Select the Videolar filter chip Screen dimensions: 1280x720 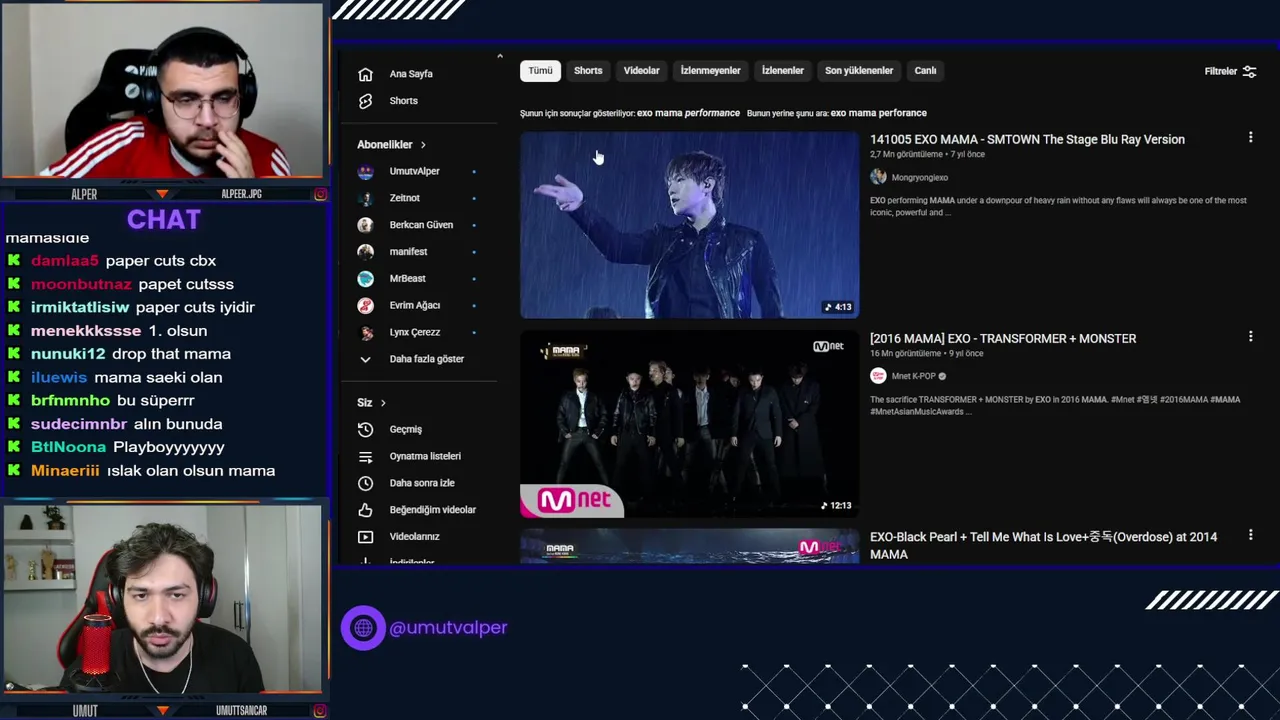pyautogui.click(x=641, y=71)
